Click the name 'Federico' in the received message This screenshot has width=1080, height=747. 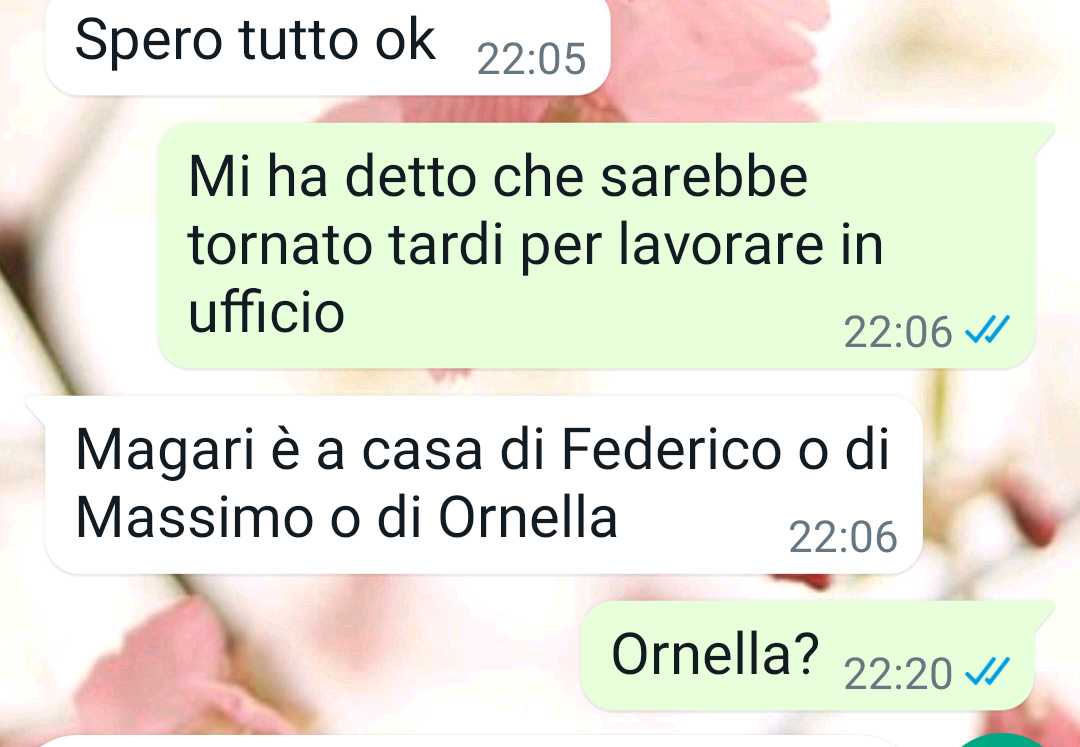[672, 449]
